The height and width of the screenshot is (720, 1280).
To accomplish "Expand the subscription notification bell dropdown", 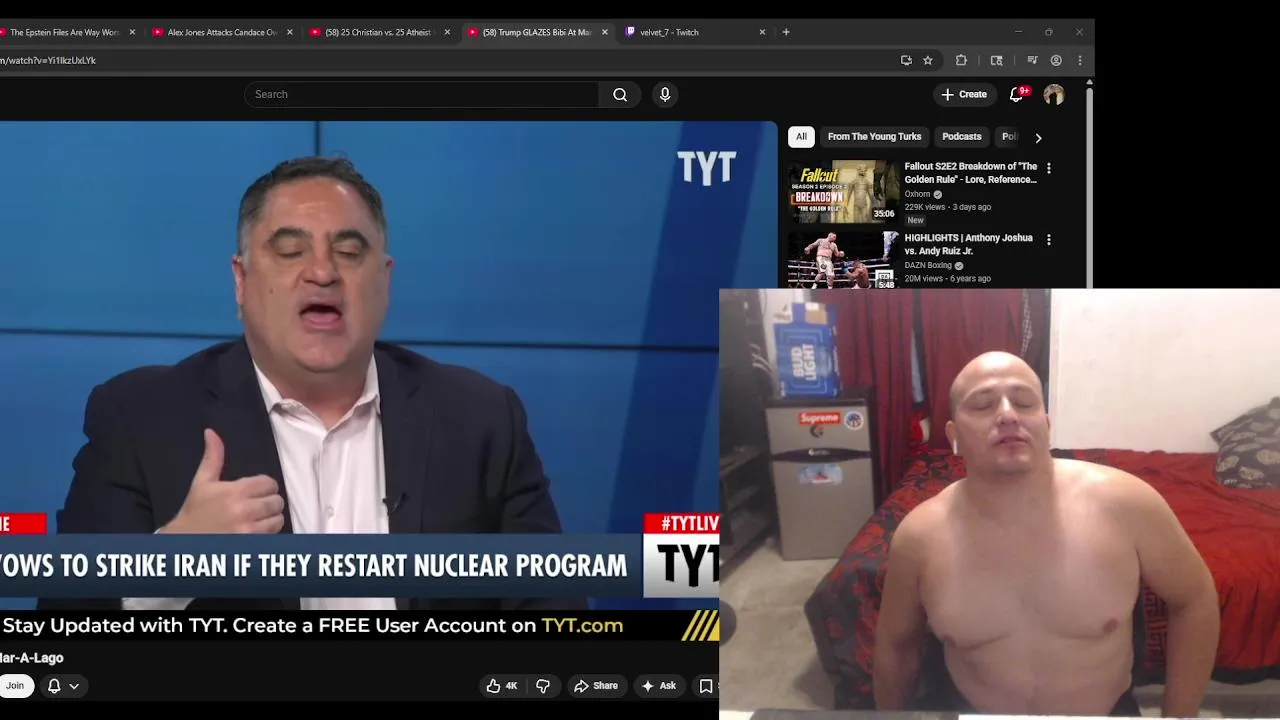I will coord(63,686).
